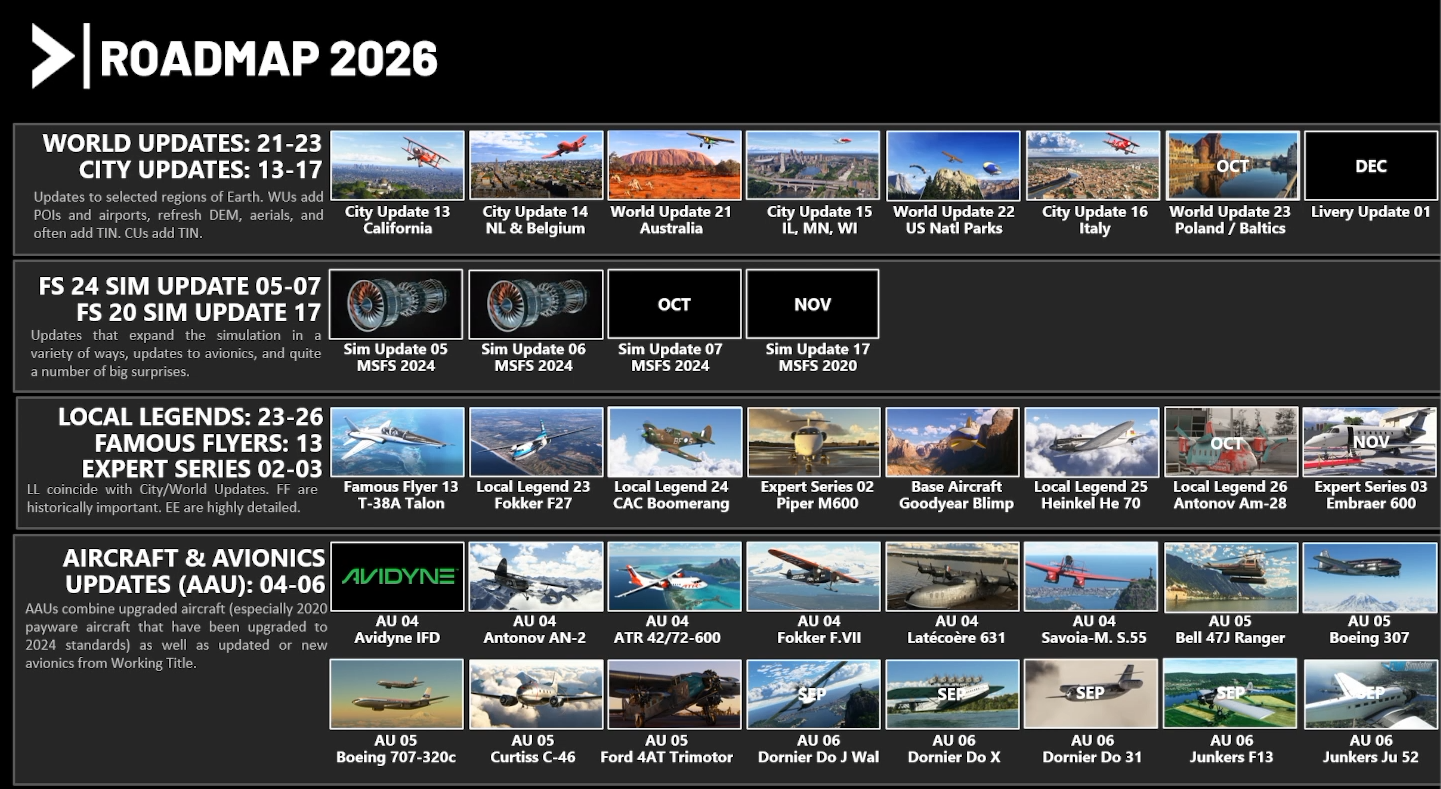
Task: Click the OCT Sim Update 07 tile
Action: (x=674, y=303)
